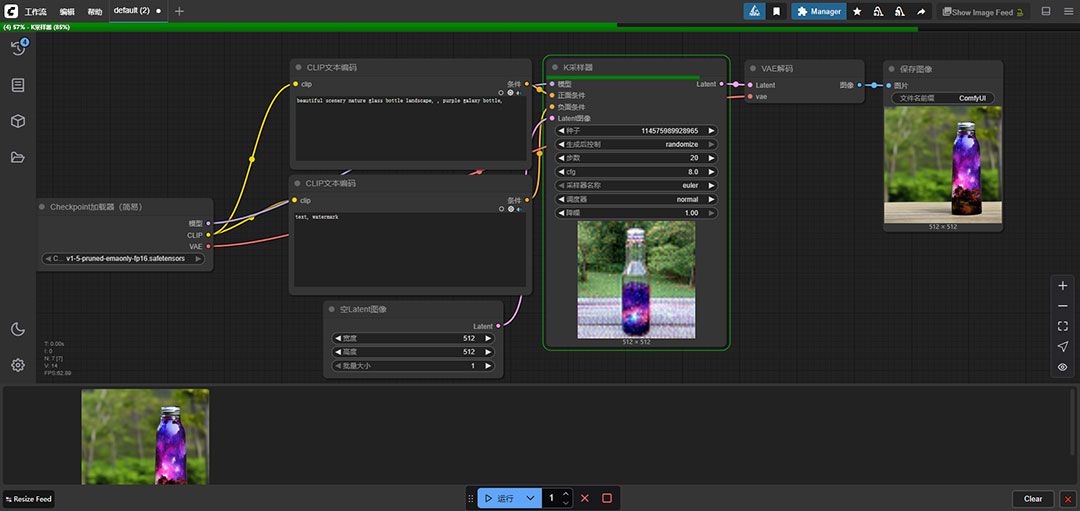Click the star icon next to Manager

point(857,11)
